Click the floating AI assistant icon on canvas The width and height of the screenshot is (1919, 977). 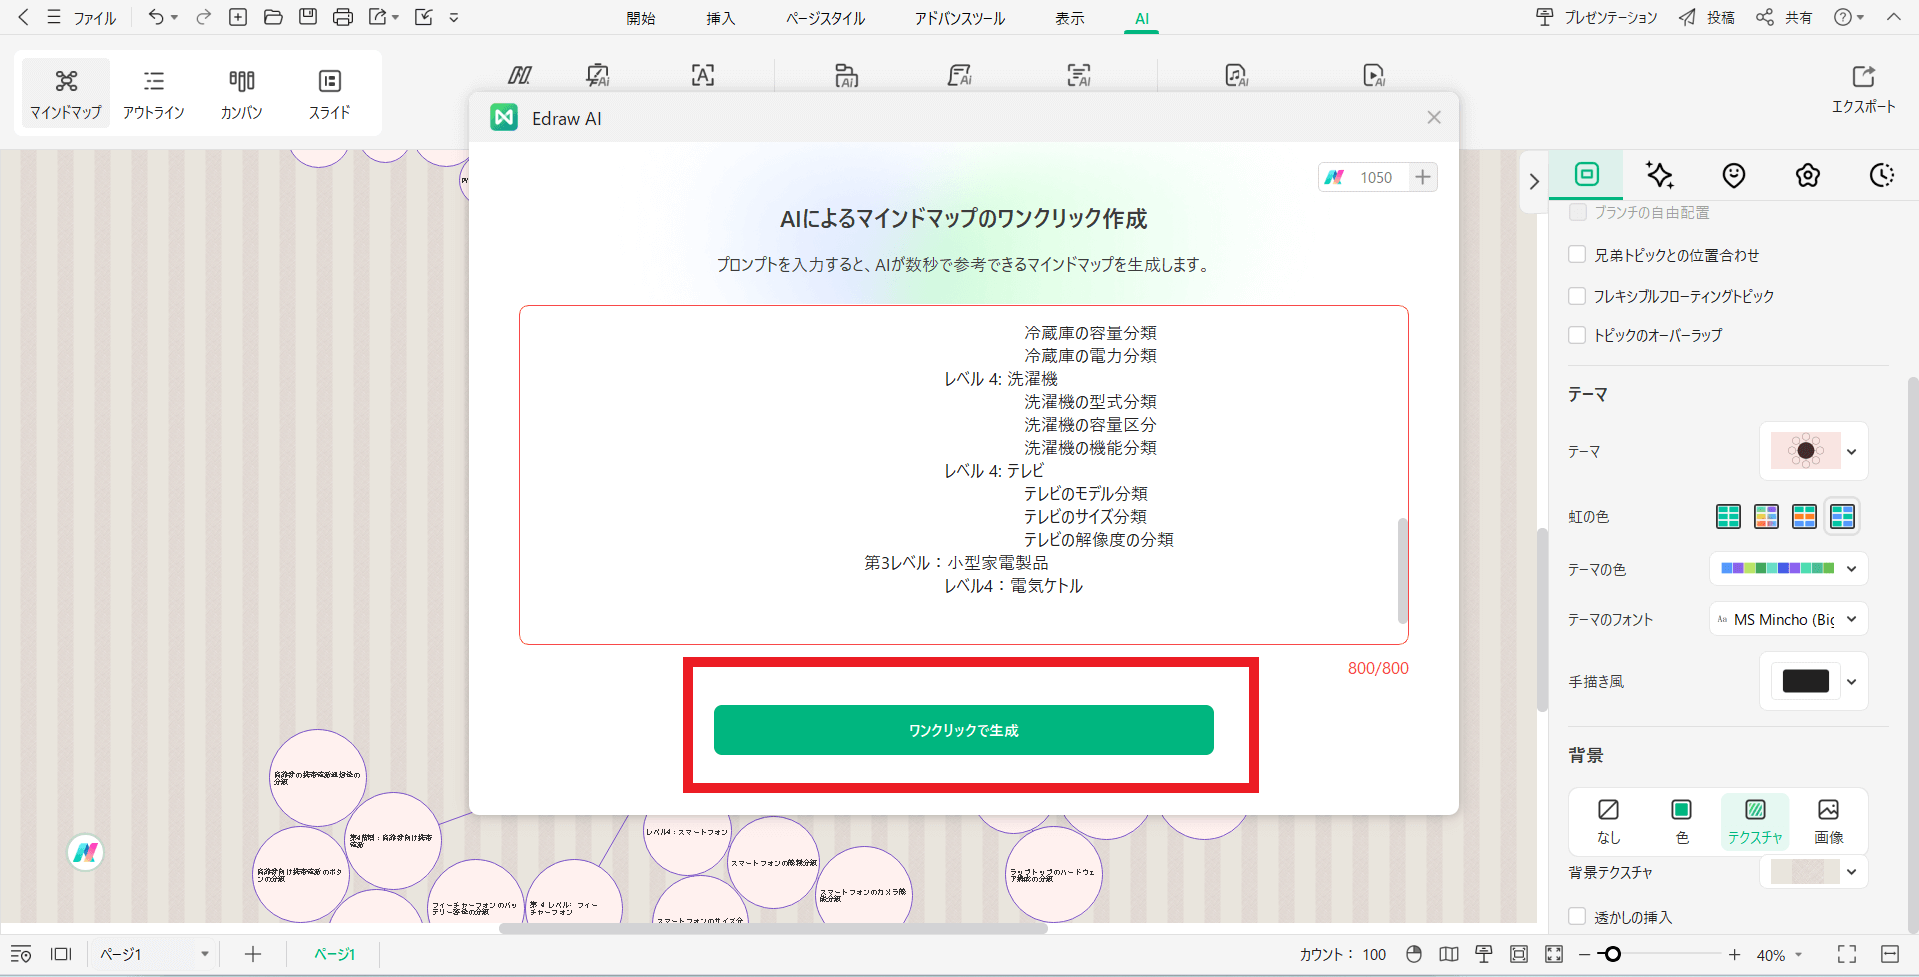tap(86, 852)
